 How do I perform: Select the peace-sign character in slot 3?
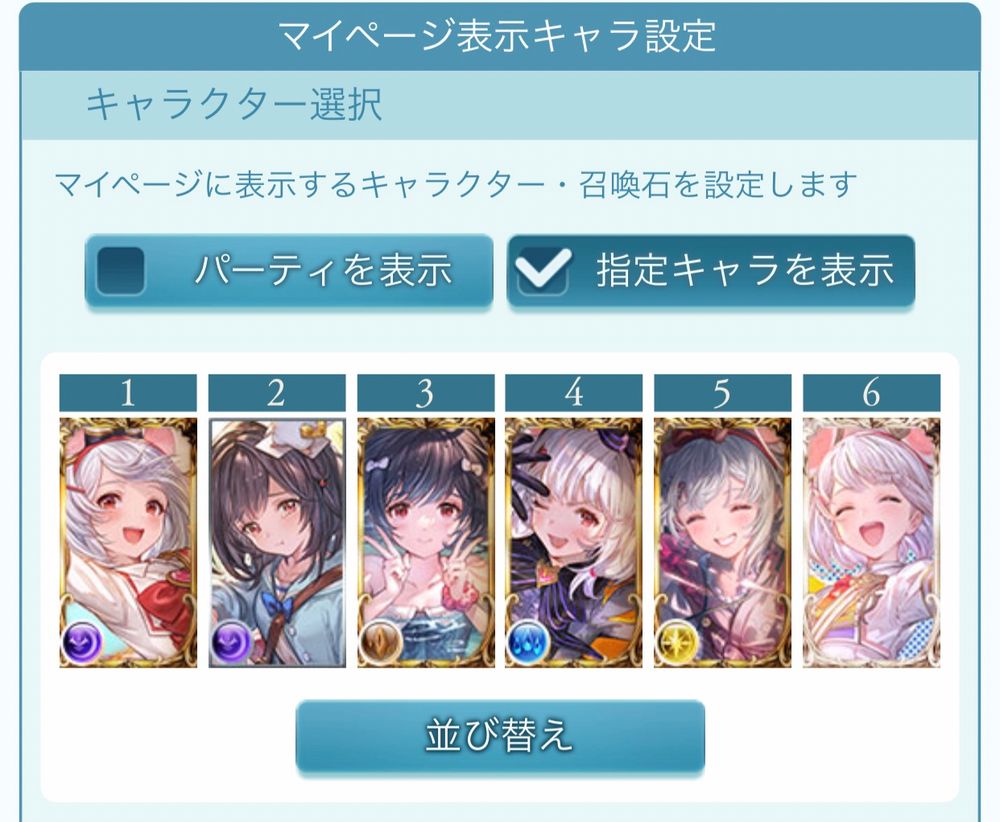pos(426,543)
